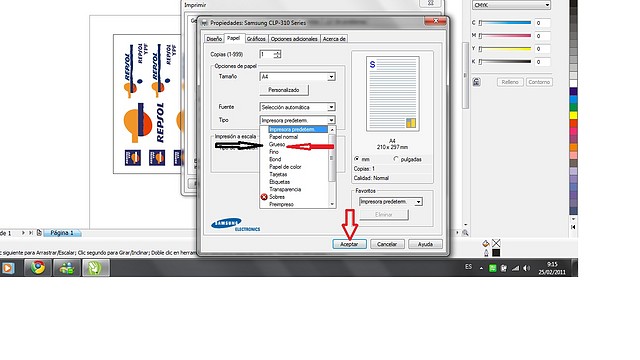
Task: Choose Grueso from the Tipo list
Action: click(x=277, y=144)
